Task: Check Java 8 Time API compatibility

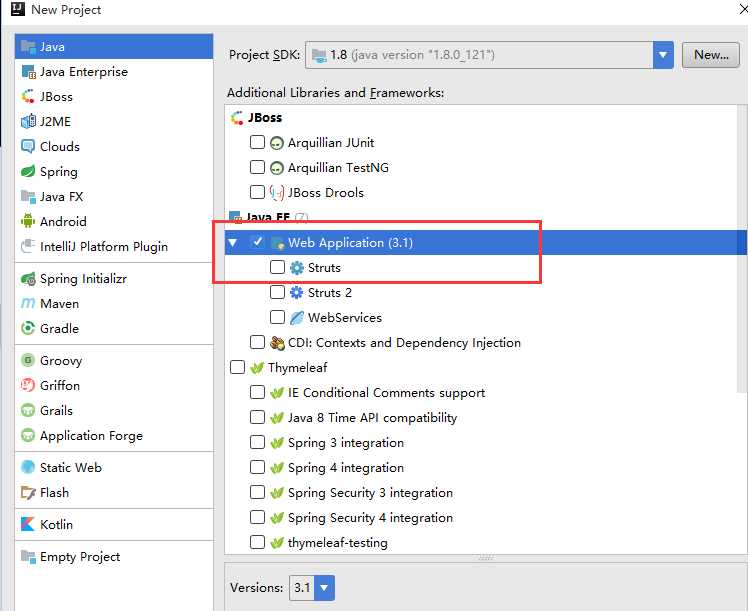Action: (257, 417)
